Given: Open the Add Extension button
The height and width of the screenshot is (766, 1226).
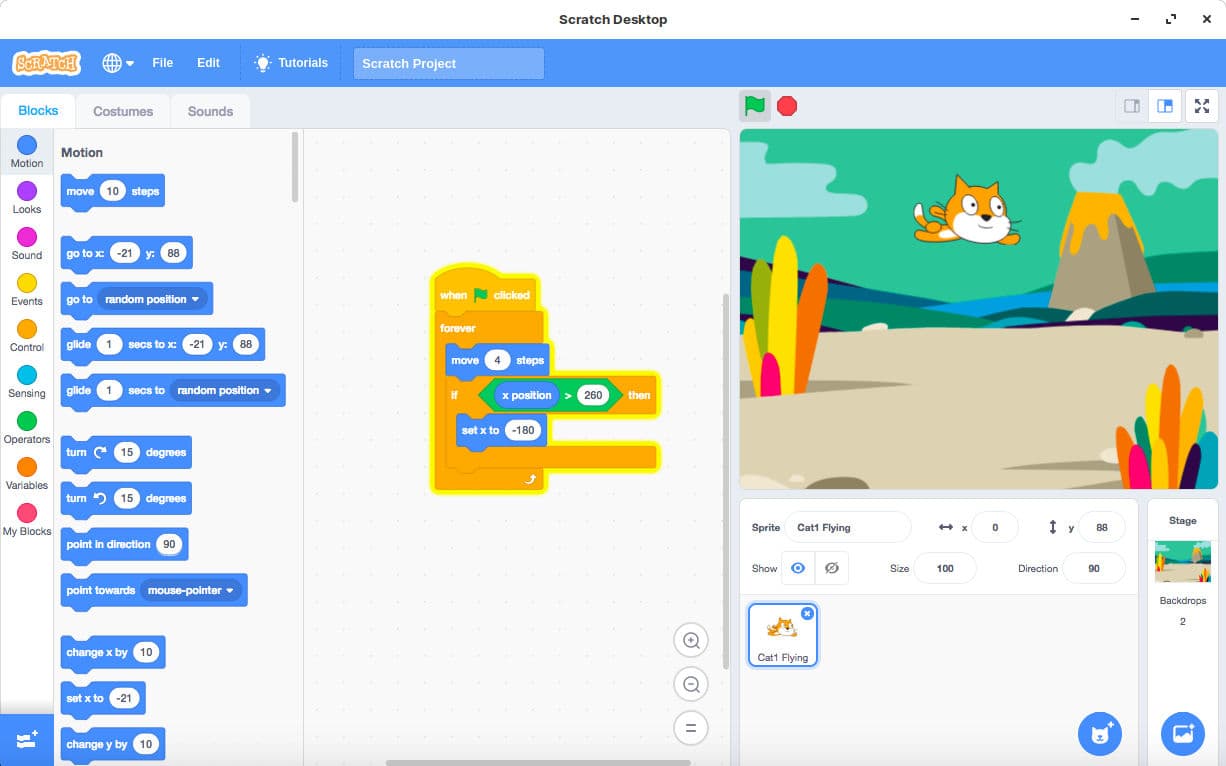Looking at the screenshot, I should [26, 740].
